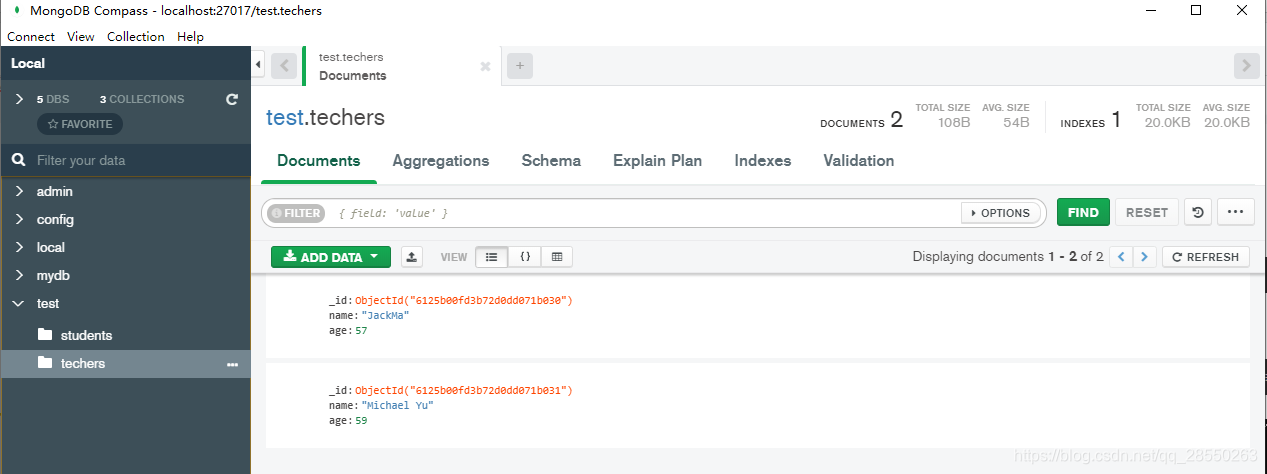Switch to list view

[x=491, y=257]
